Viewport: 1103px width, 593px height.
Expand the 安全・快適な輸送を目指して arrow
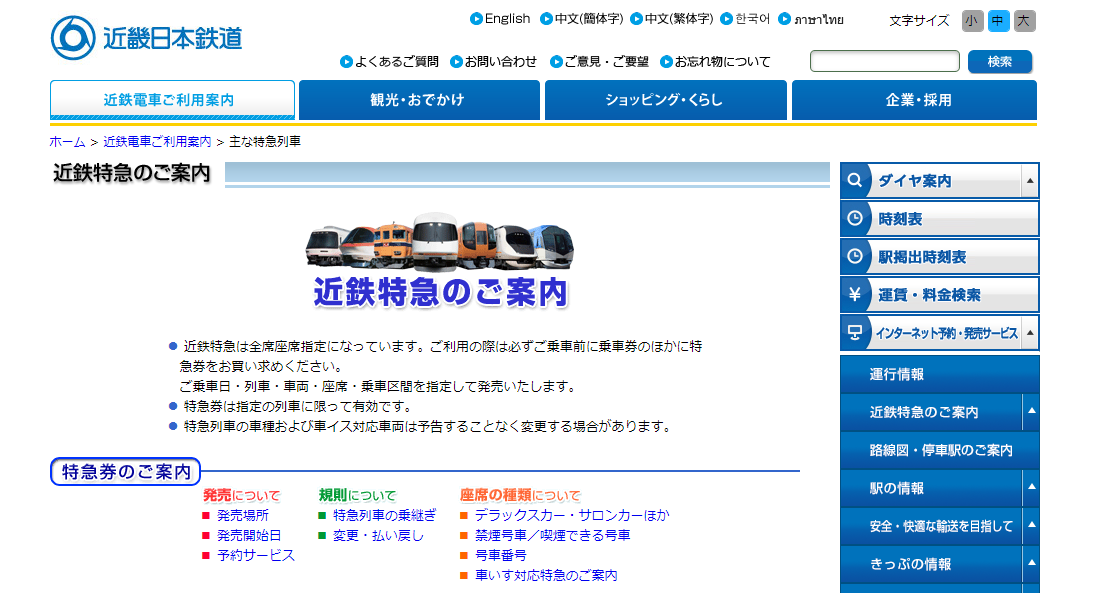[x=1031, y=525]
